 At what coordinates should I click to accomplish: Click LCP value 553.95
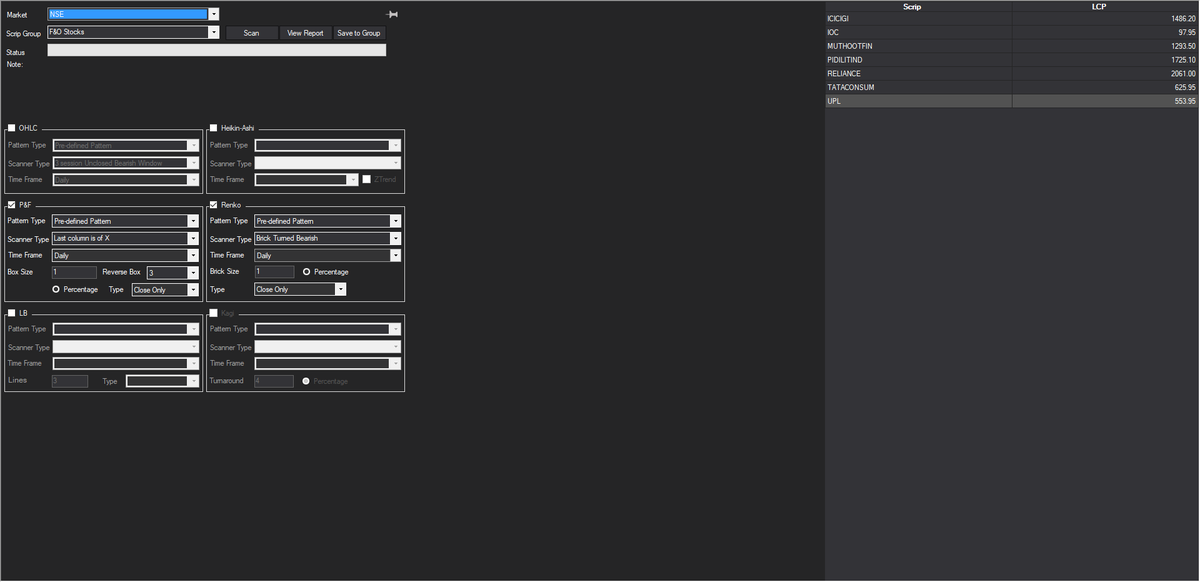1185,102
